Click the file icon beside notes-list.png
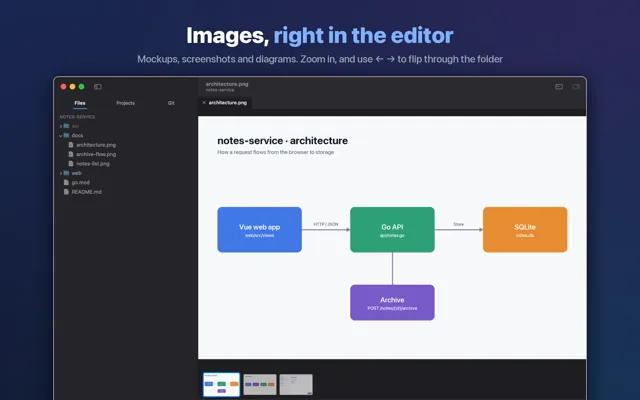The height and width of the screenshot is (400, 640). click(x=71, y=163)
